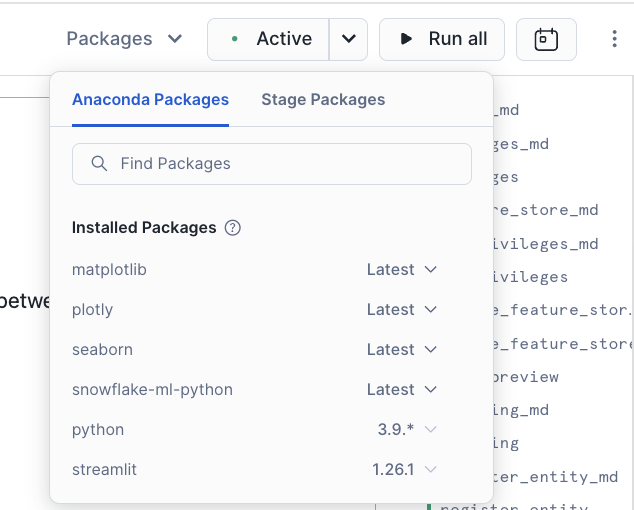634x510 pixels.
Task: Open plotly version dropdown
Action: pos(402,310)
